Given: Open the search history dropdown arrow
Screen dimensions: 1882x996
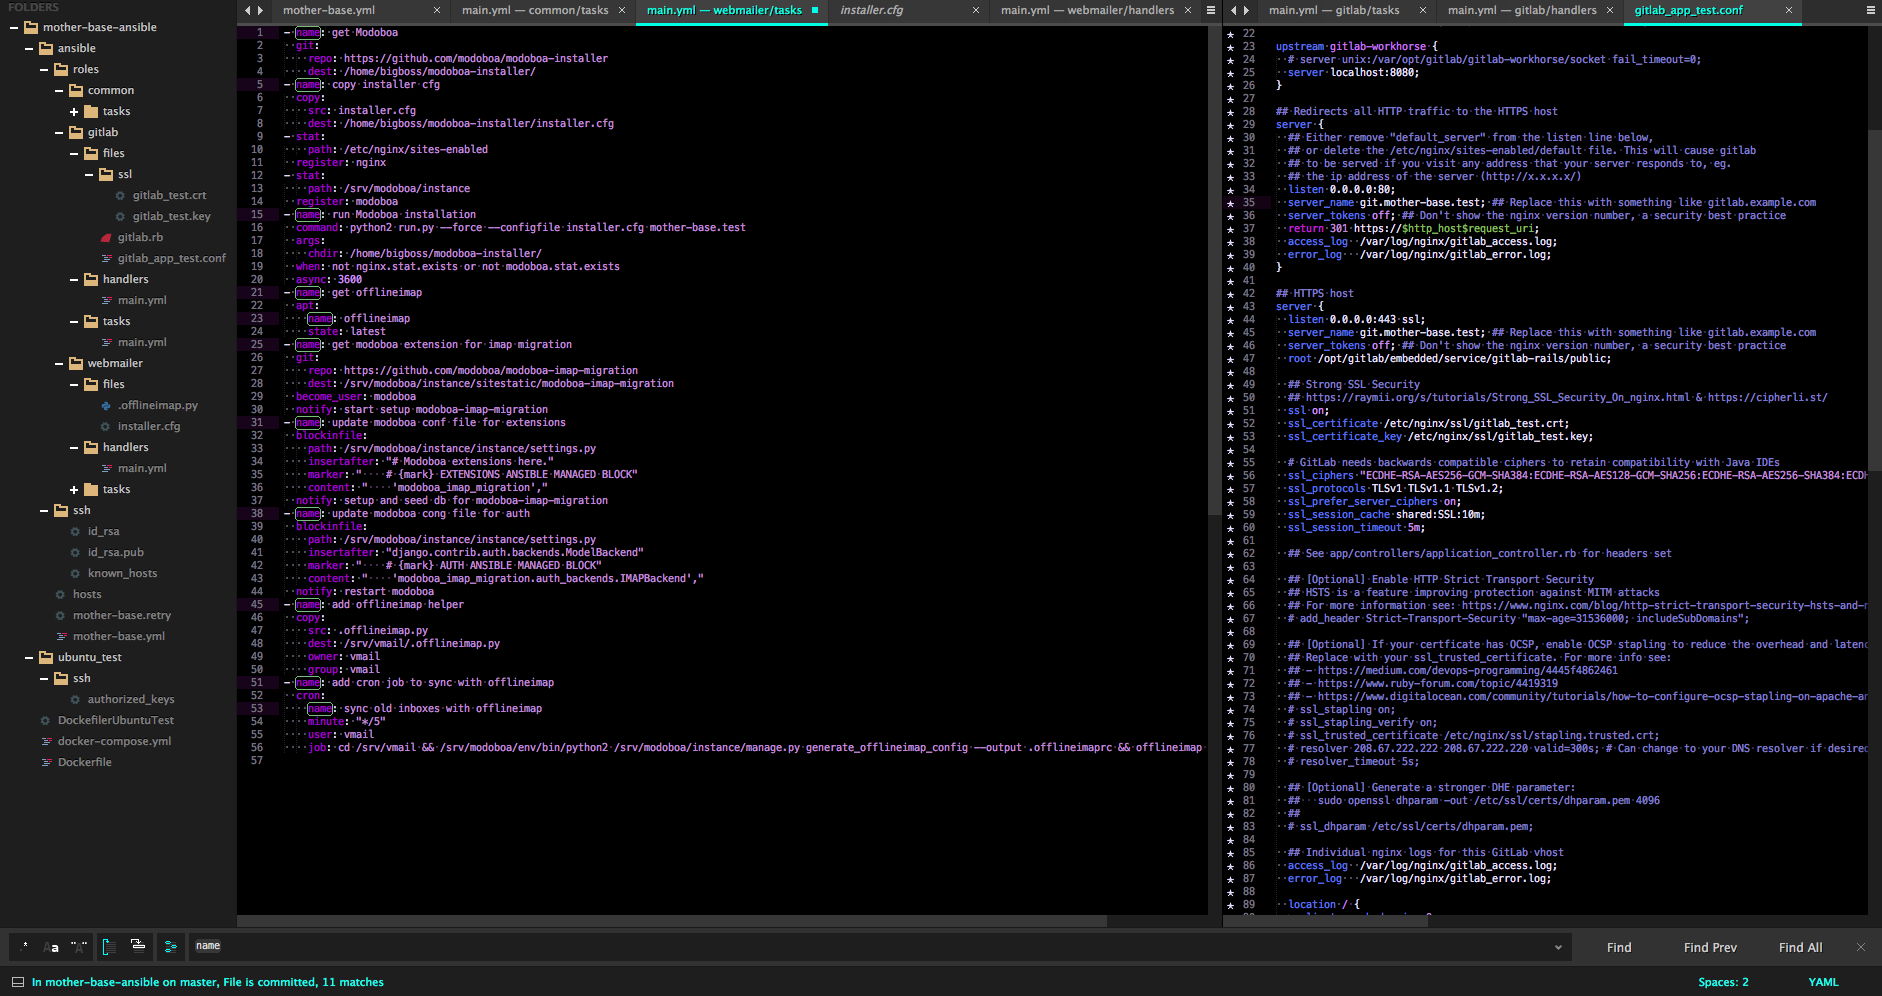Looking at the screenshot, I should (x=1557, y=947).
